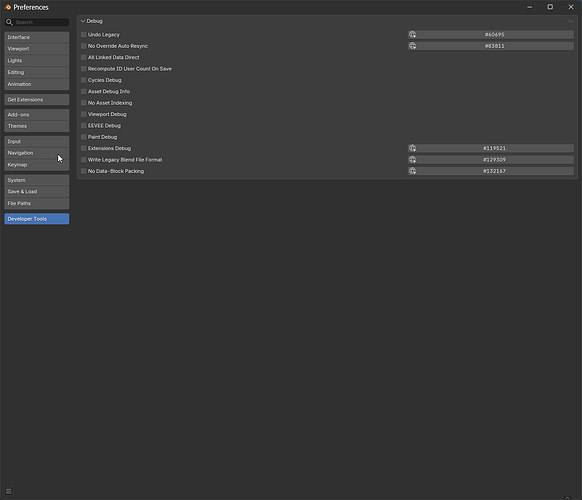This screenshot has width=582, height=500.
Task: Go to Add-ons section
Action: (x=37, y=115)
